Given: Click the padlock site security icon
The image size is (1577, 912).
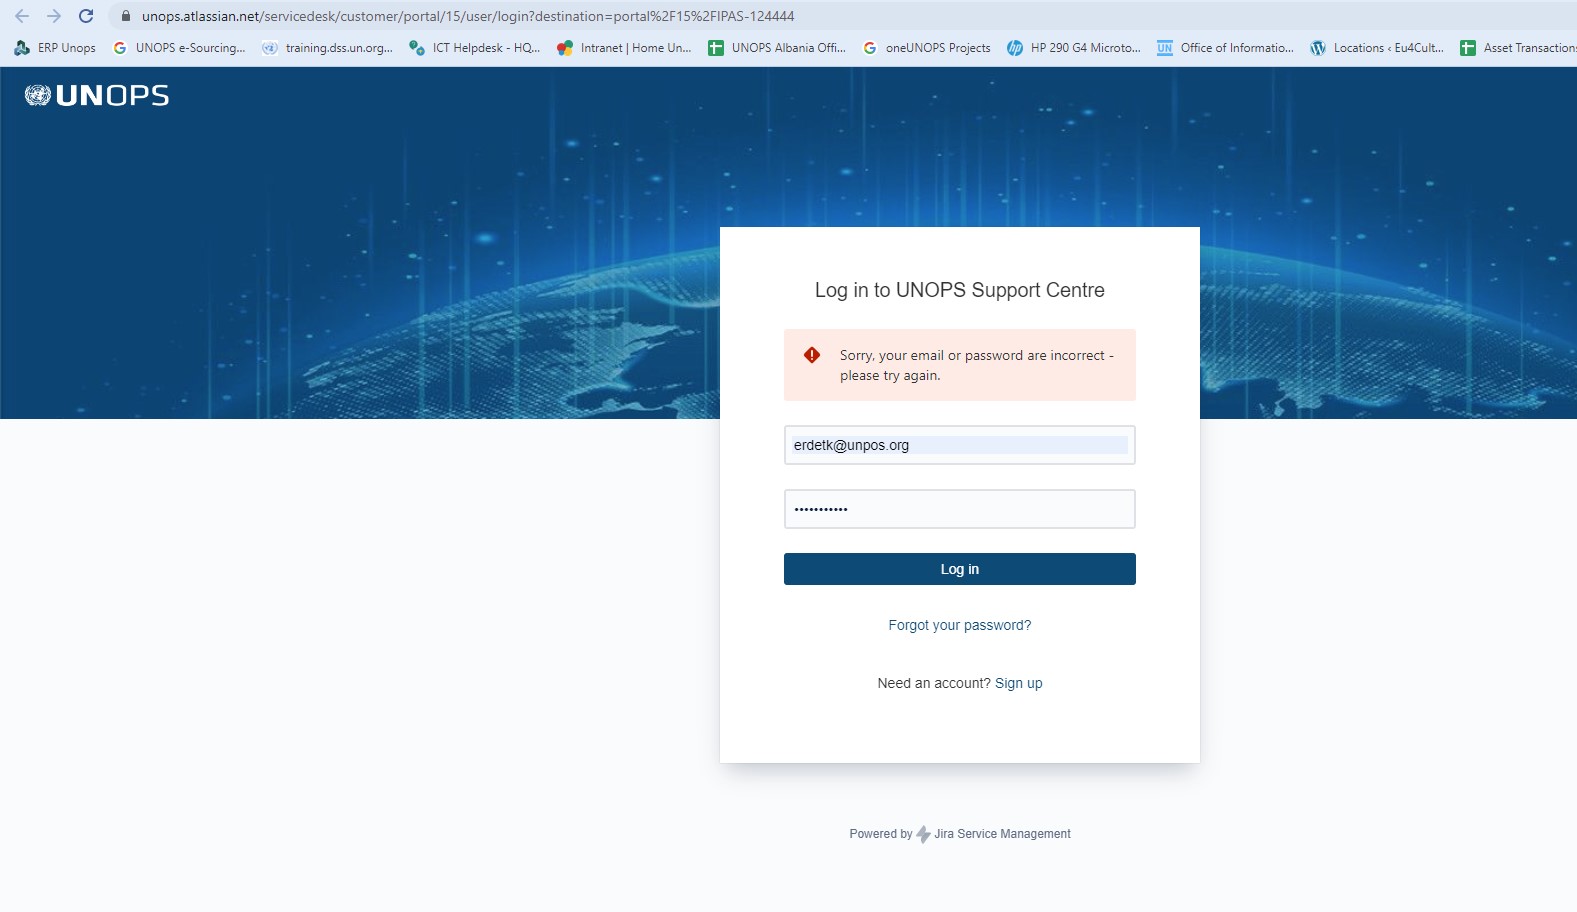Looking at the screenshot, I should (126, 16).
